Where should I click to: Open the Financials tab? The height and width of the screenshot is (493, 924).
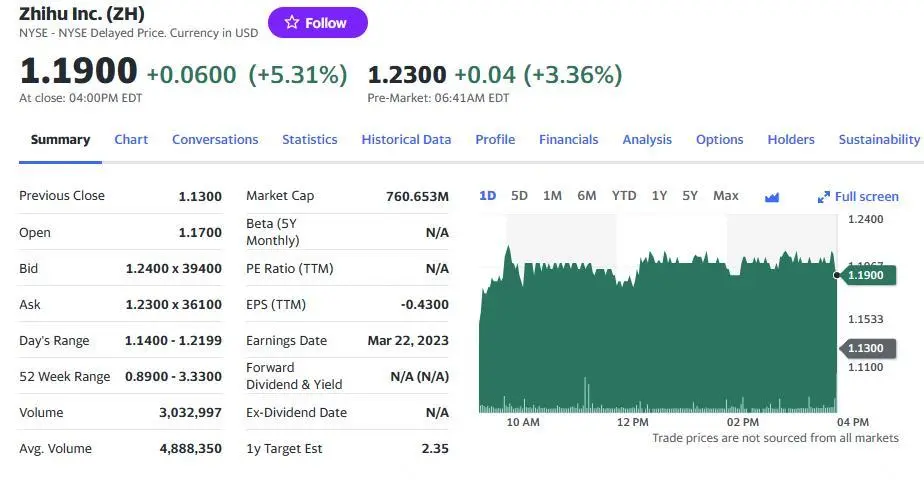point(568,140)
